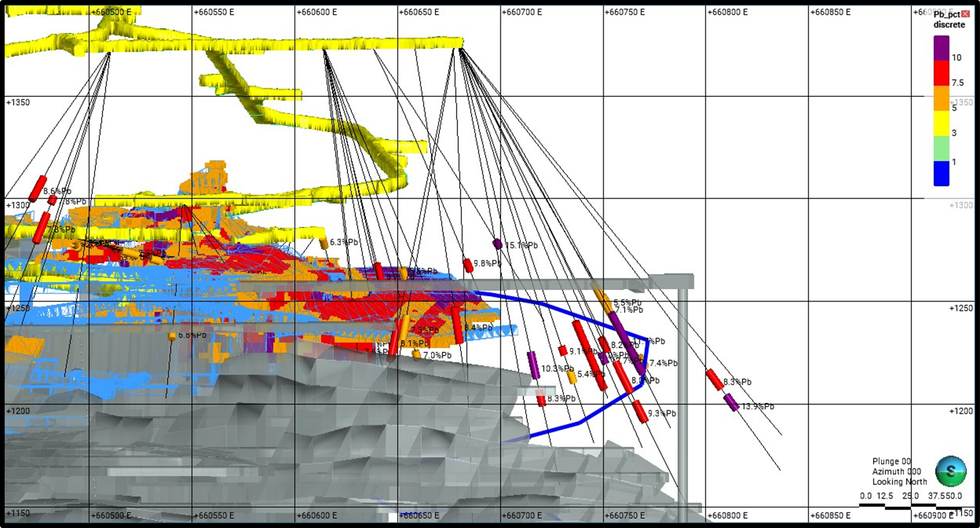Select the red 7.5 to 10 legend color

click(x=941, y=71)
